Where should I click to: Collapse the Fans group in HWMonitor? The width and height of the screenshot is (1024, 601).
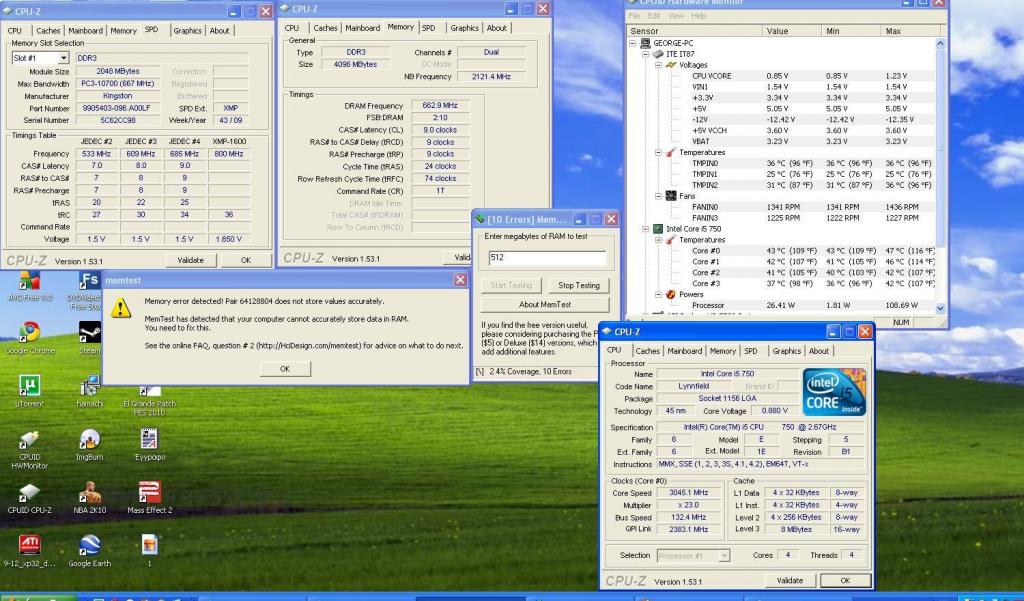point(658,195)
